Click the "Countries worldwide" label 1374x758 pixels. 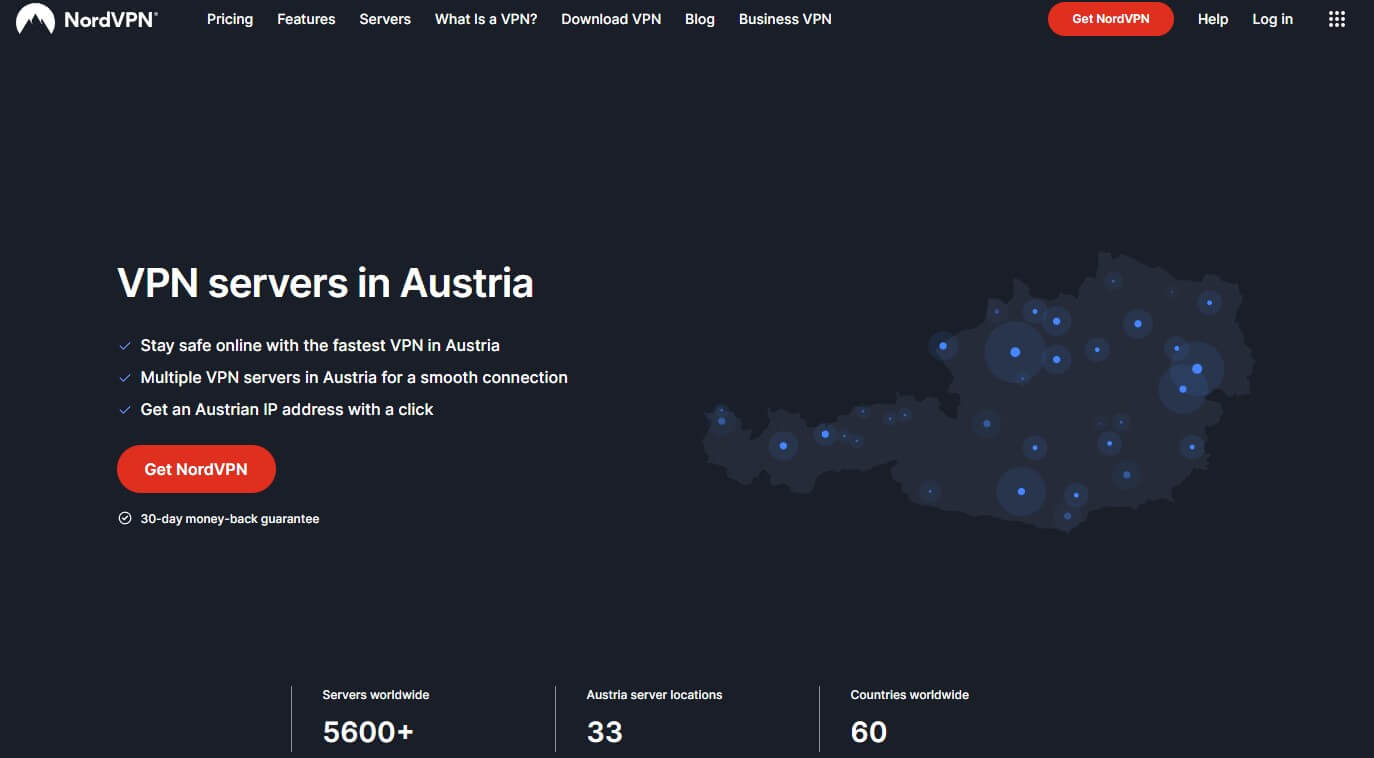point(909,694)
